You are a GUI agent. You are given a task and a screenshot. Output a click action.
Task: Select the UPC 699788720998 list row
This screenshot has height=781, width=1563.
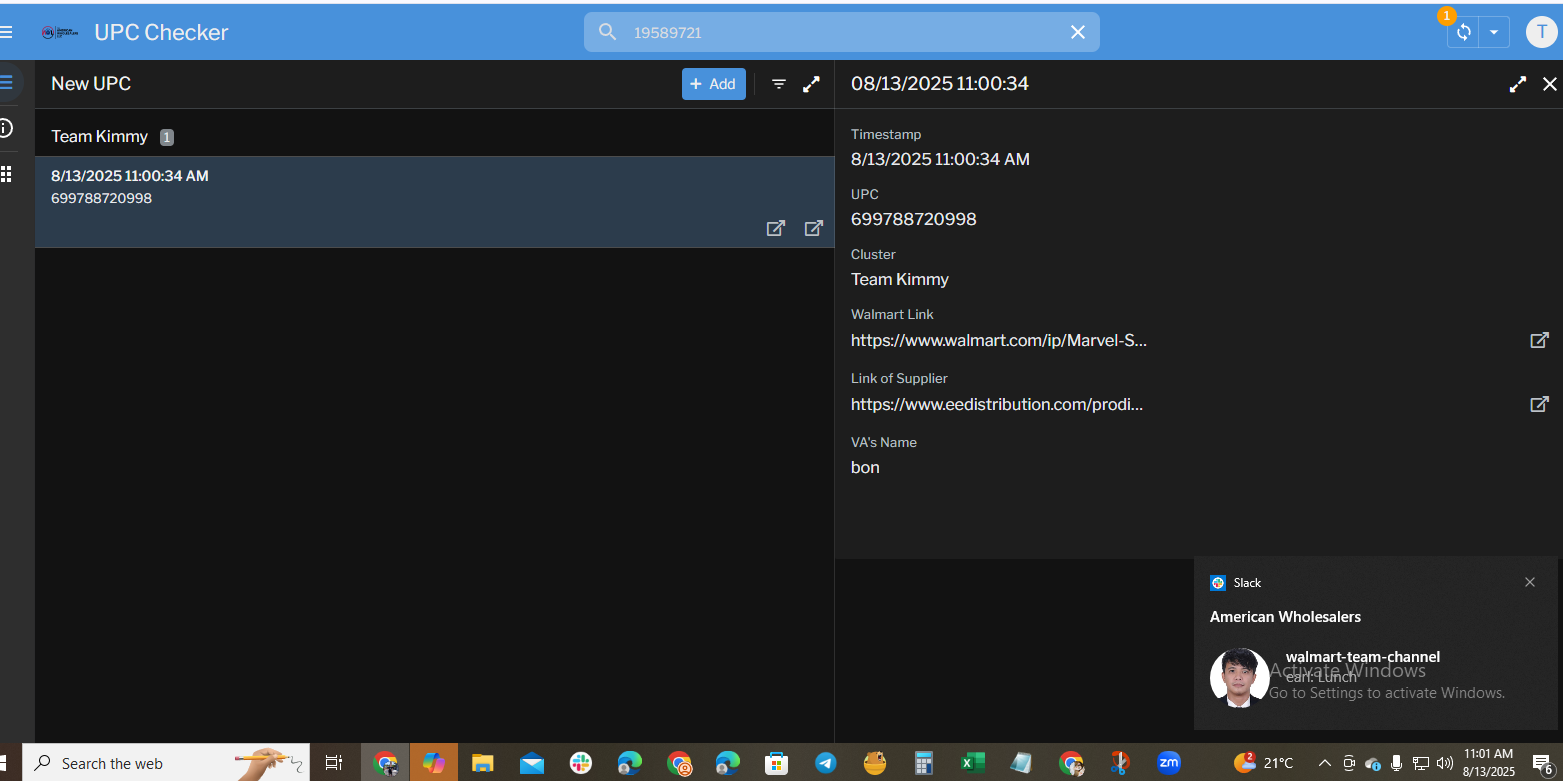point(400,188)
